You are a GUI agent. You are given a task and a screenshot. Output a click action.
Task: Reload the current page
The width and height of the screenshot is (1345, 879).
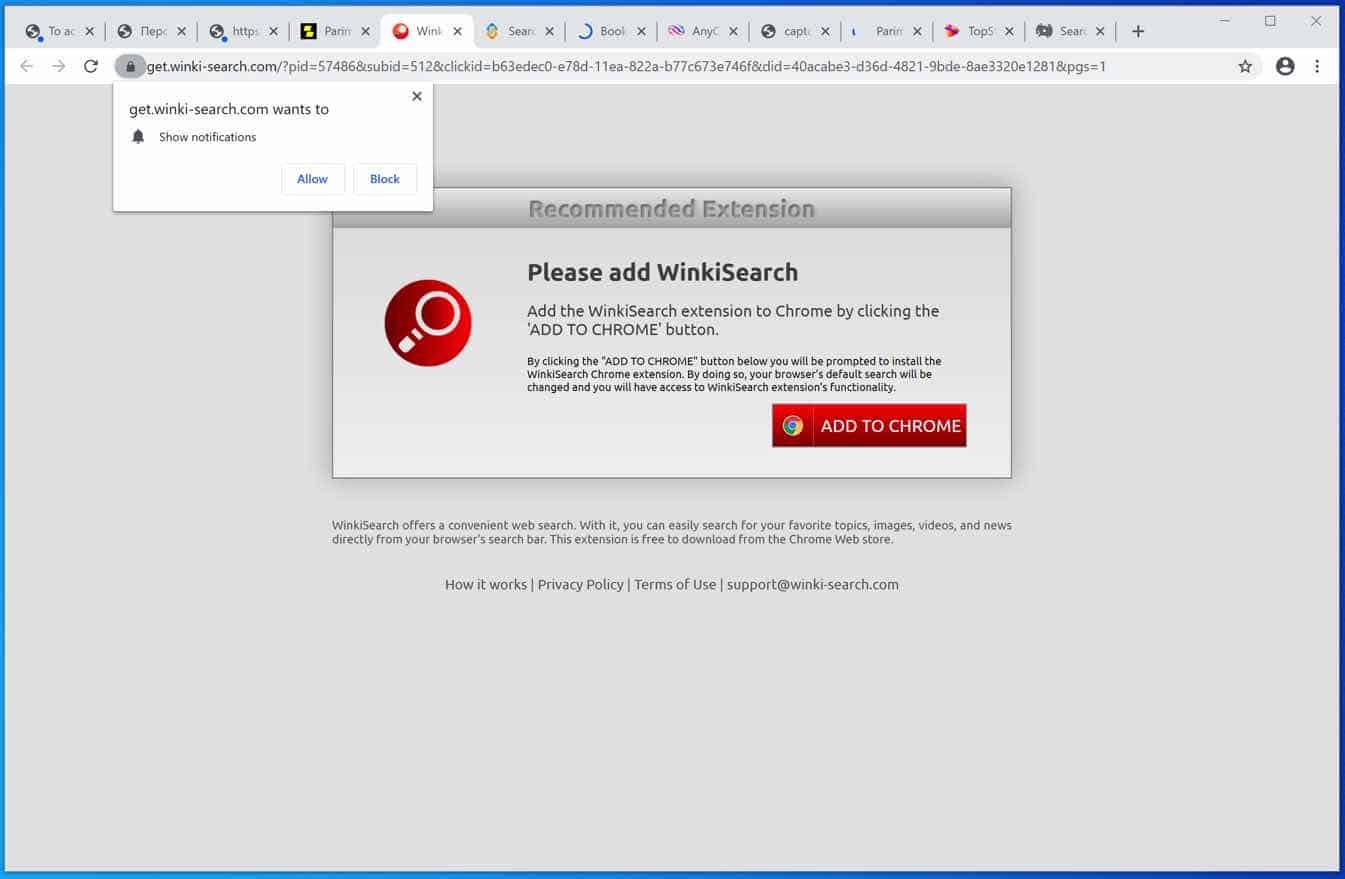91,66
